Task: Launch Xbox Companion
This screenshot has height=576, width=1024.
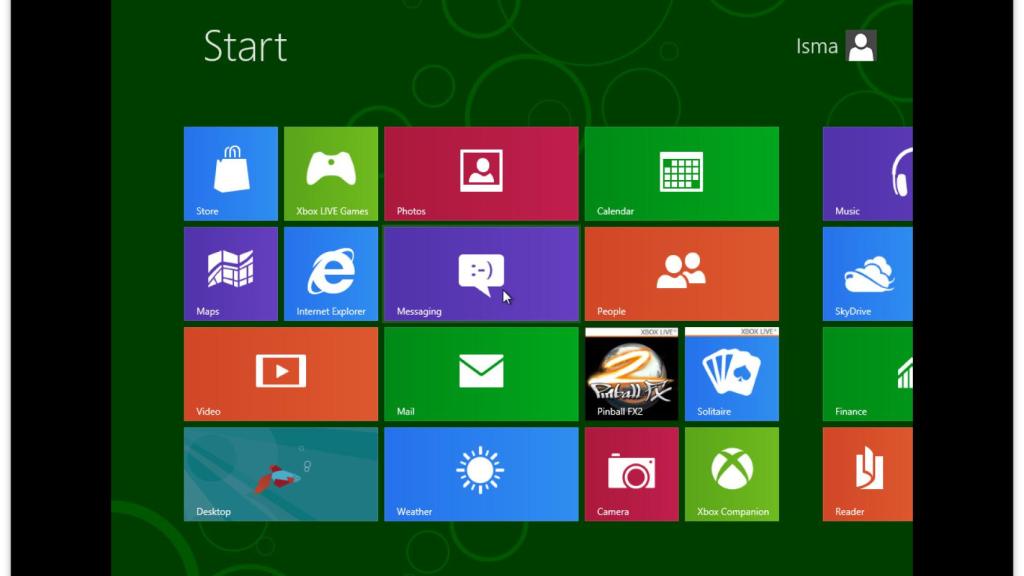Action: click(x=731, y=474)
